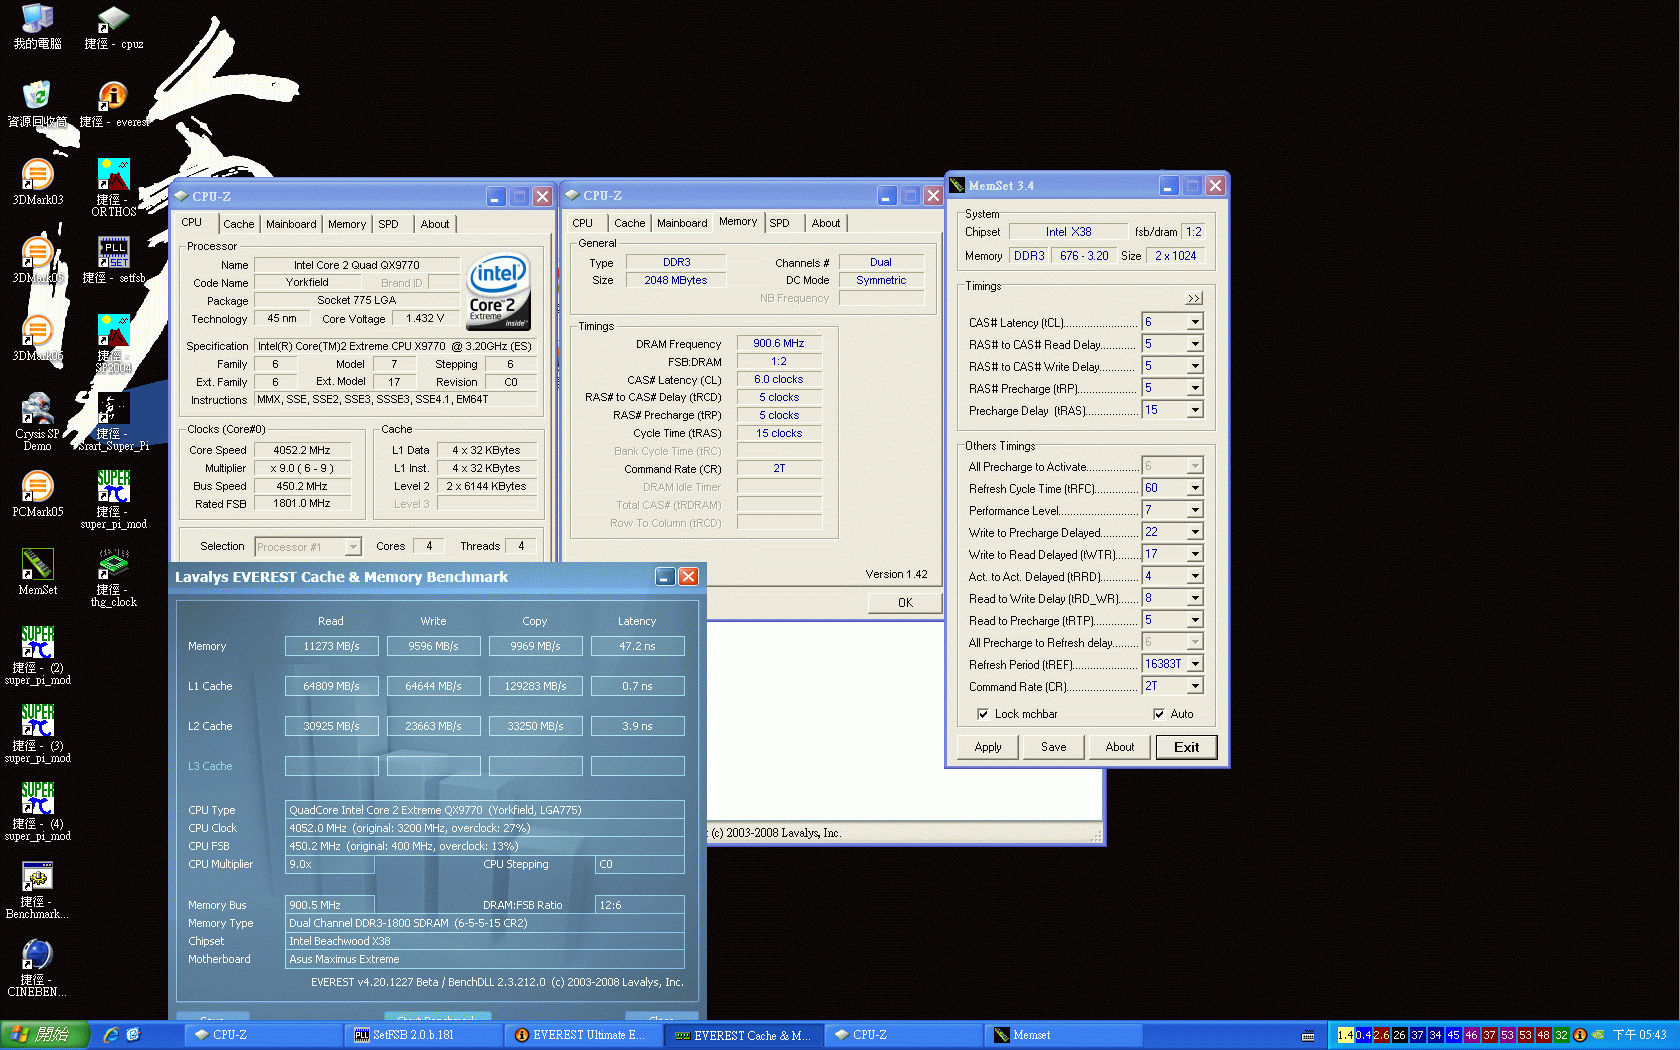Toggle the Lock mchbar checkbox
This screenshot has width=1680, height=1050.
983,714
